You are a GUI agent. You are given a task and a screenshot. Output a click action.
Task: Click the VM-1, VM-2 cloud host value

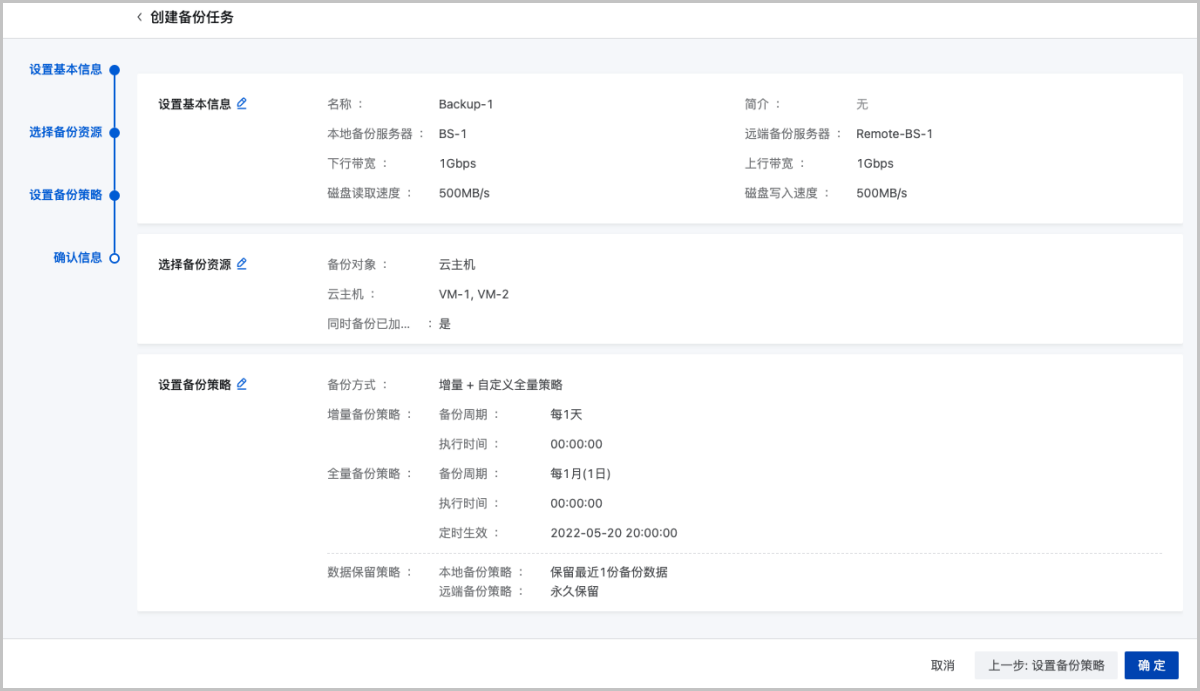[x=474, y=294]
